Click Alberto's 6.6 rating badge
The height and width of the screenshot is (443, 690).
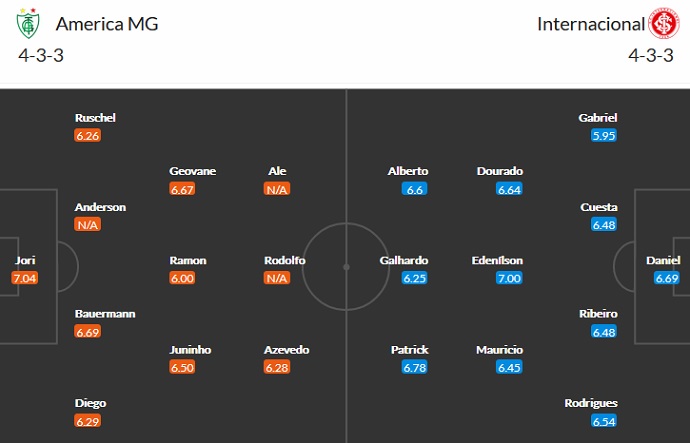[x=415, y=188]
